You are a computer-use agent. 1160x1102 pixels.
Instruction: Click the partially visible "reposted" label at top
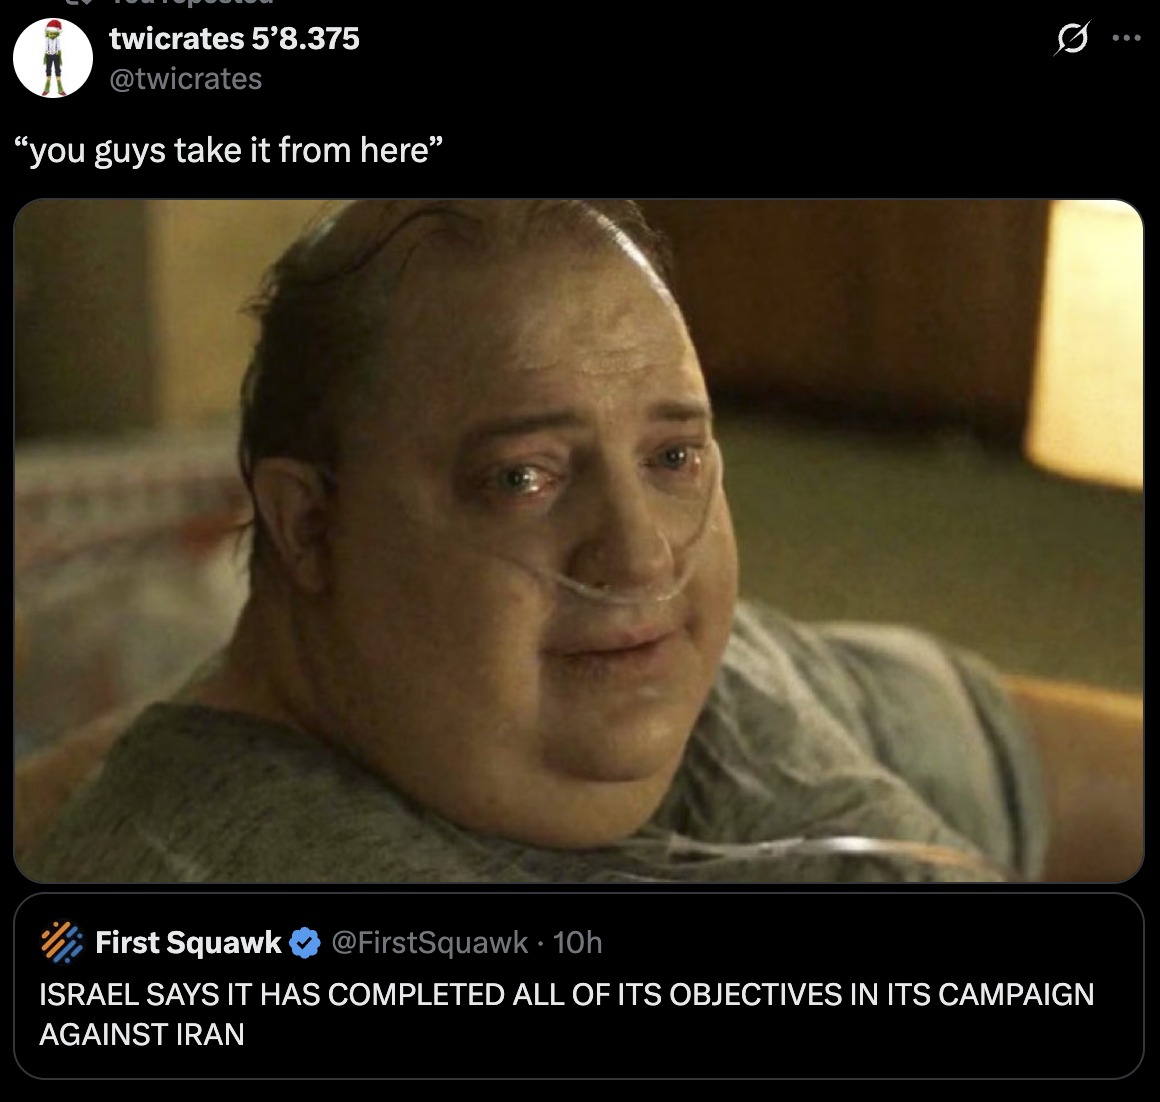pos(192,2)
